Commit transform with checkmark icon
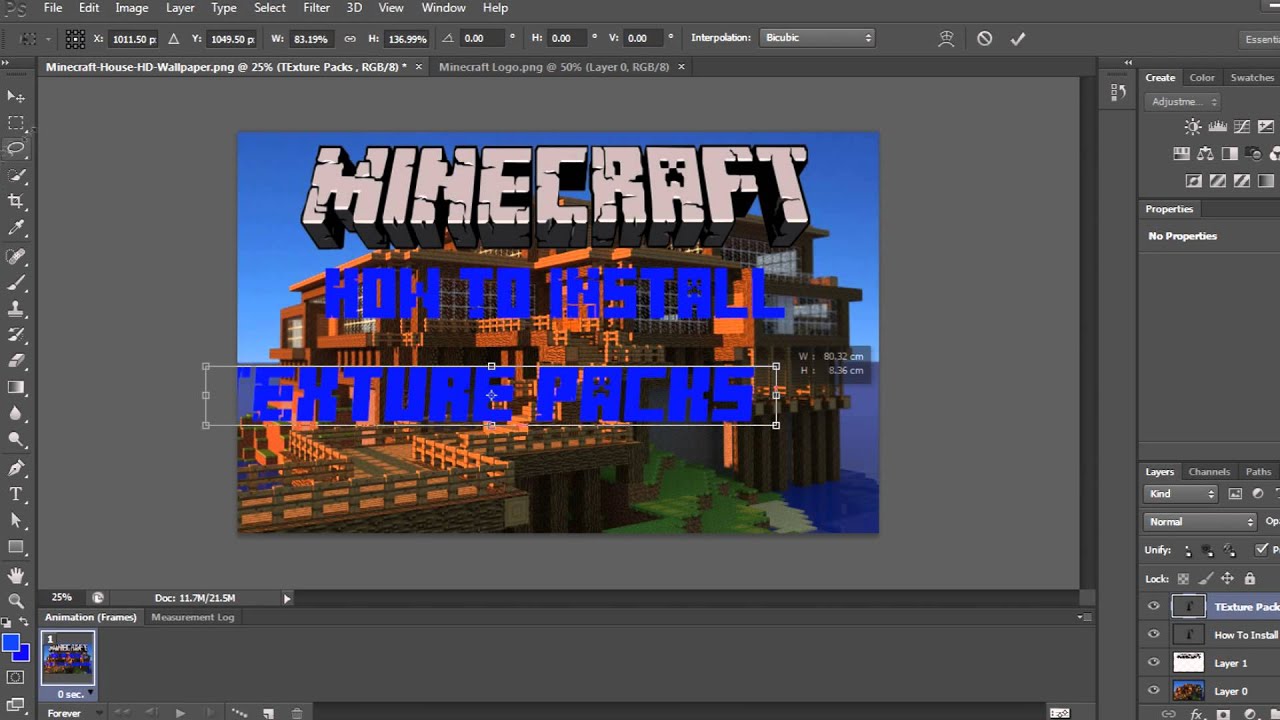Image resolution: width=1280 pixels, height=720 pixels. click(x=1018, y=38)
